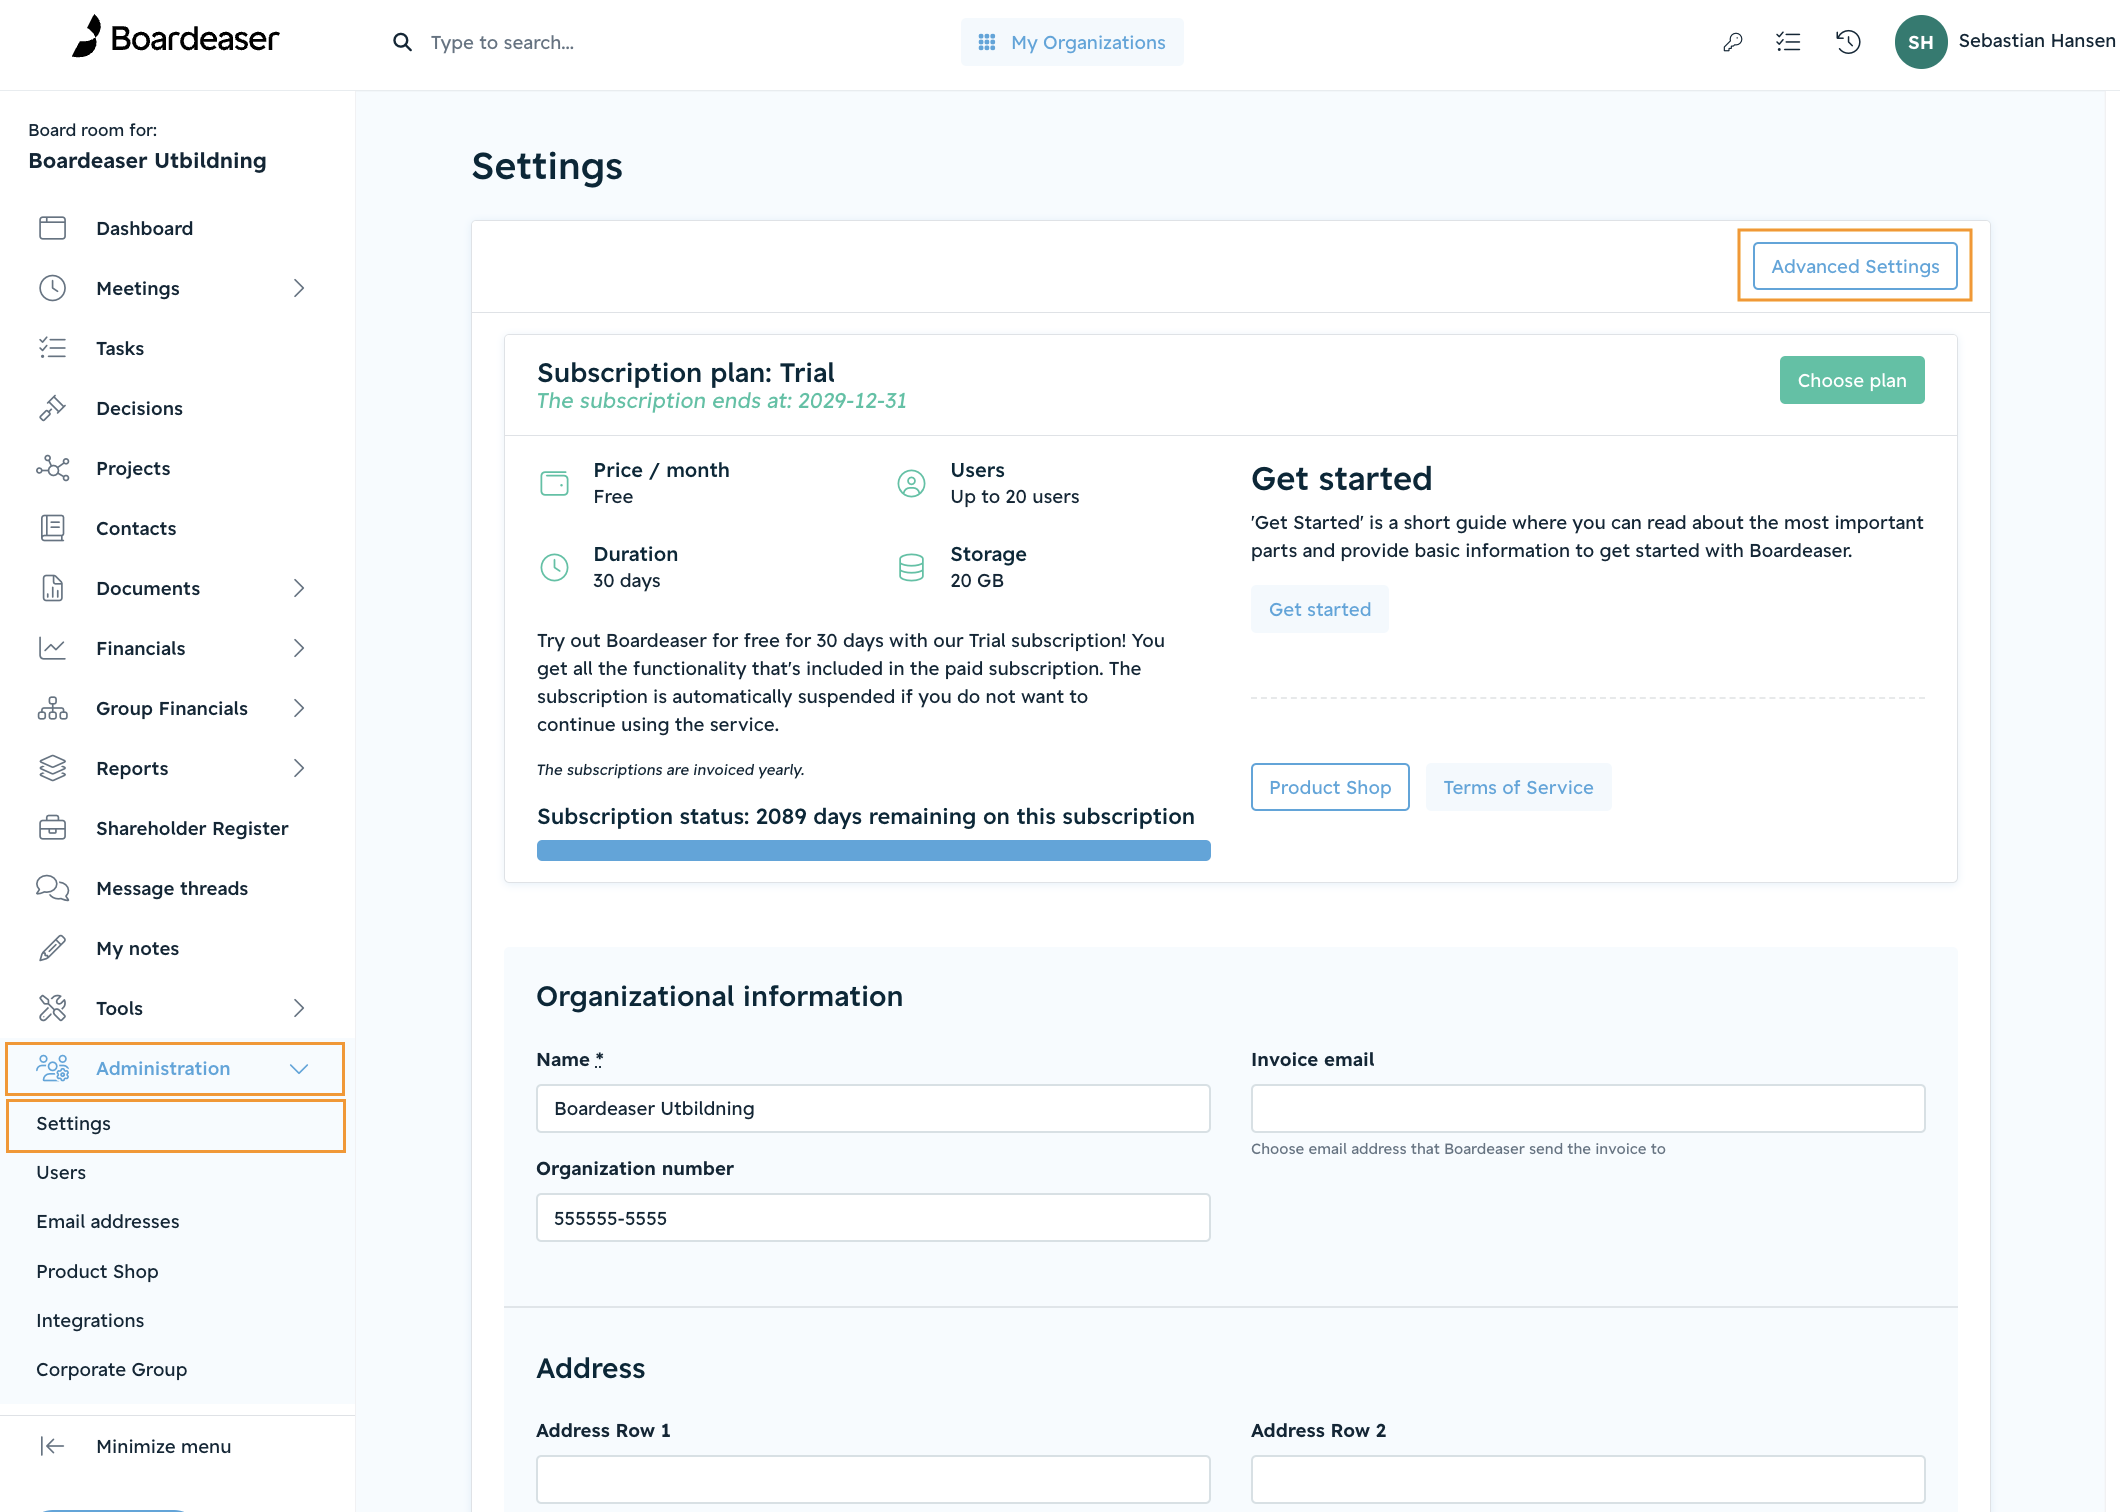The height and width of the screenshot is (1512, 2120).
Task: Click the Projects network icon
Action: [x=52, y=468]
